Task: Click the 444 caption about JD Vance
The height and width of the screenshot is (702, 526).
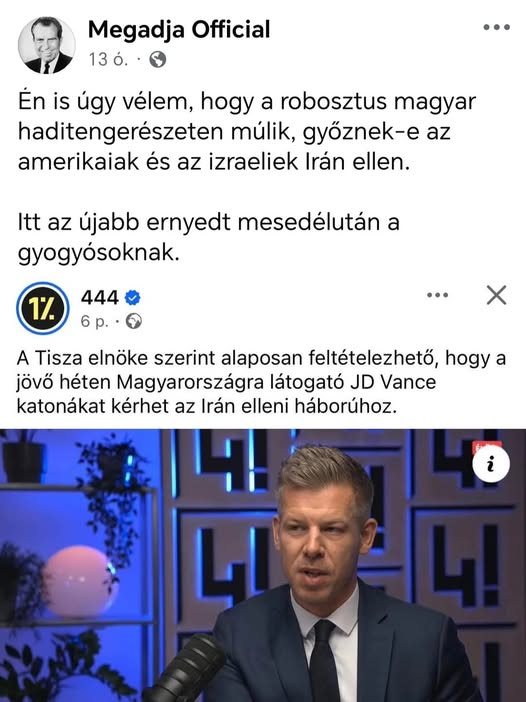Action: pos(261,382)
